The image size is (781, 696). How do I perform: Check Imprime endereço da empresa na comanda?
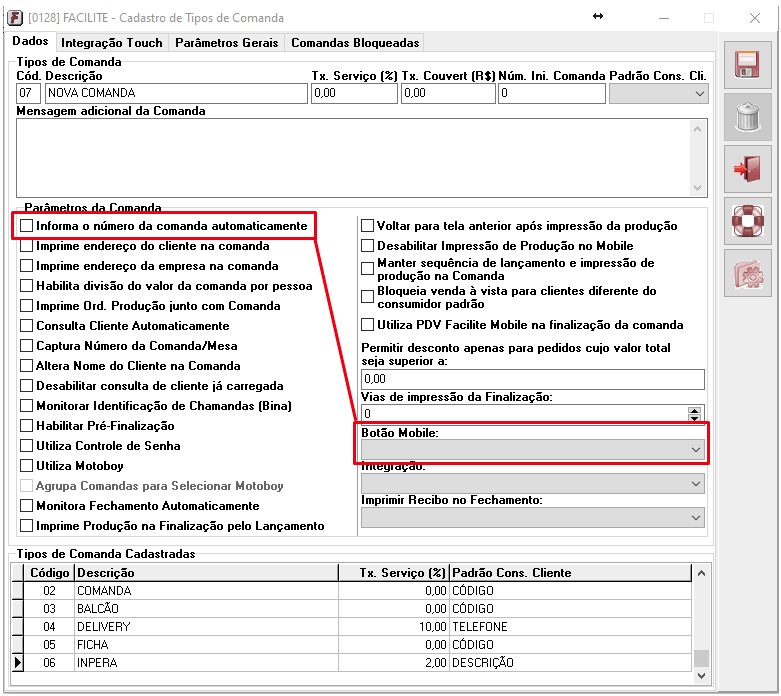pos(26,266)
